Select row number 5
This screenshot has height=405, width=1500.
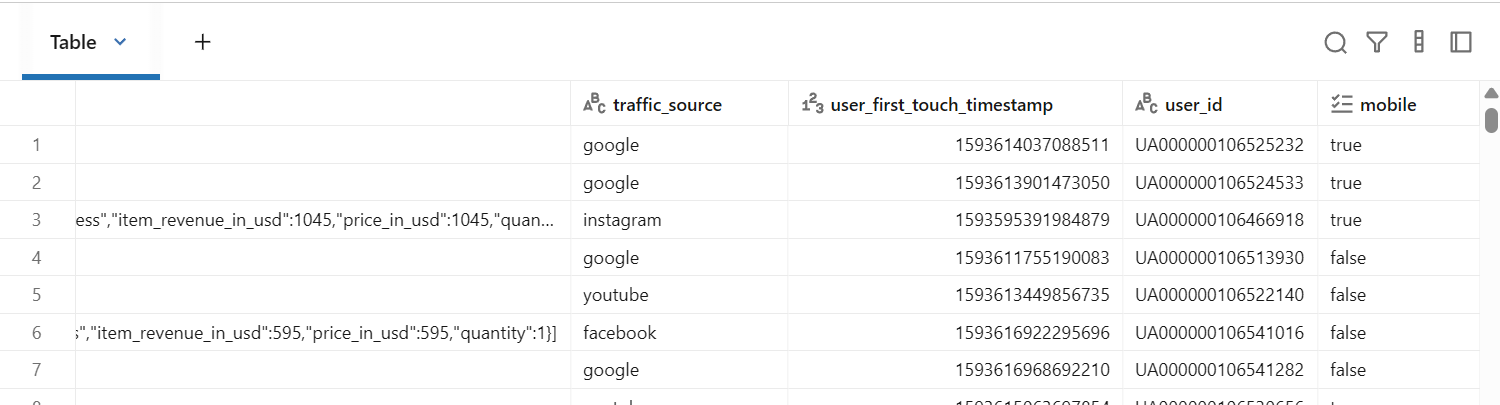point(37,295)
